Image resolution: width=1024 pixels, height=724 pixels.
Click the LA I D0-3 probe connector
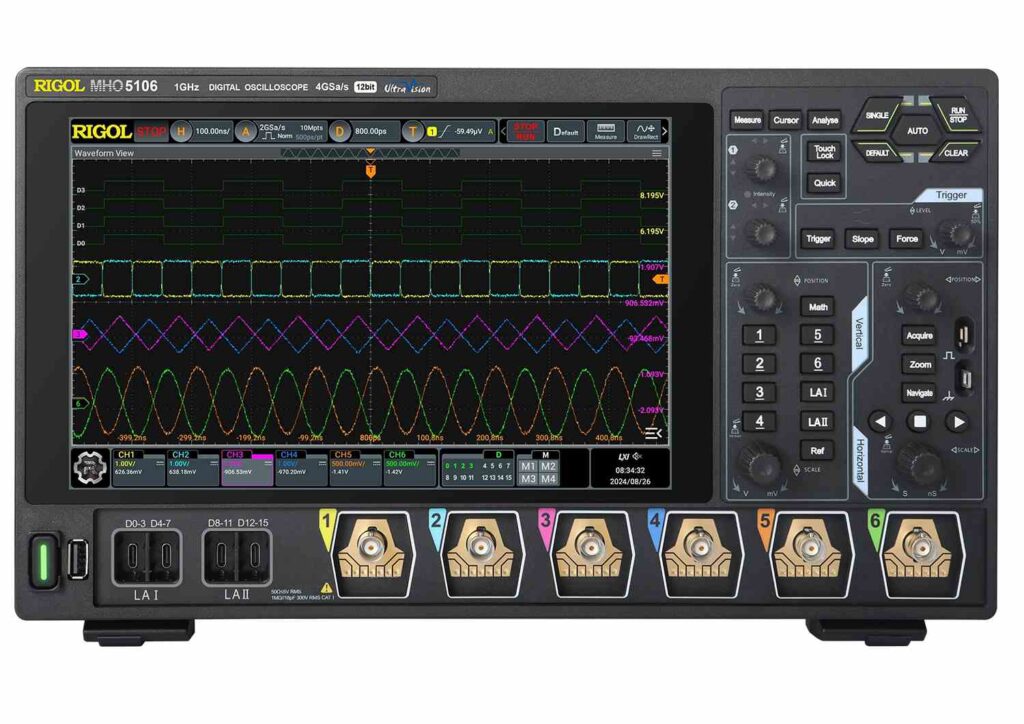[x=133, y=557]
